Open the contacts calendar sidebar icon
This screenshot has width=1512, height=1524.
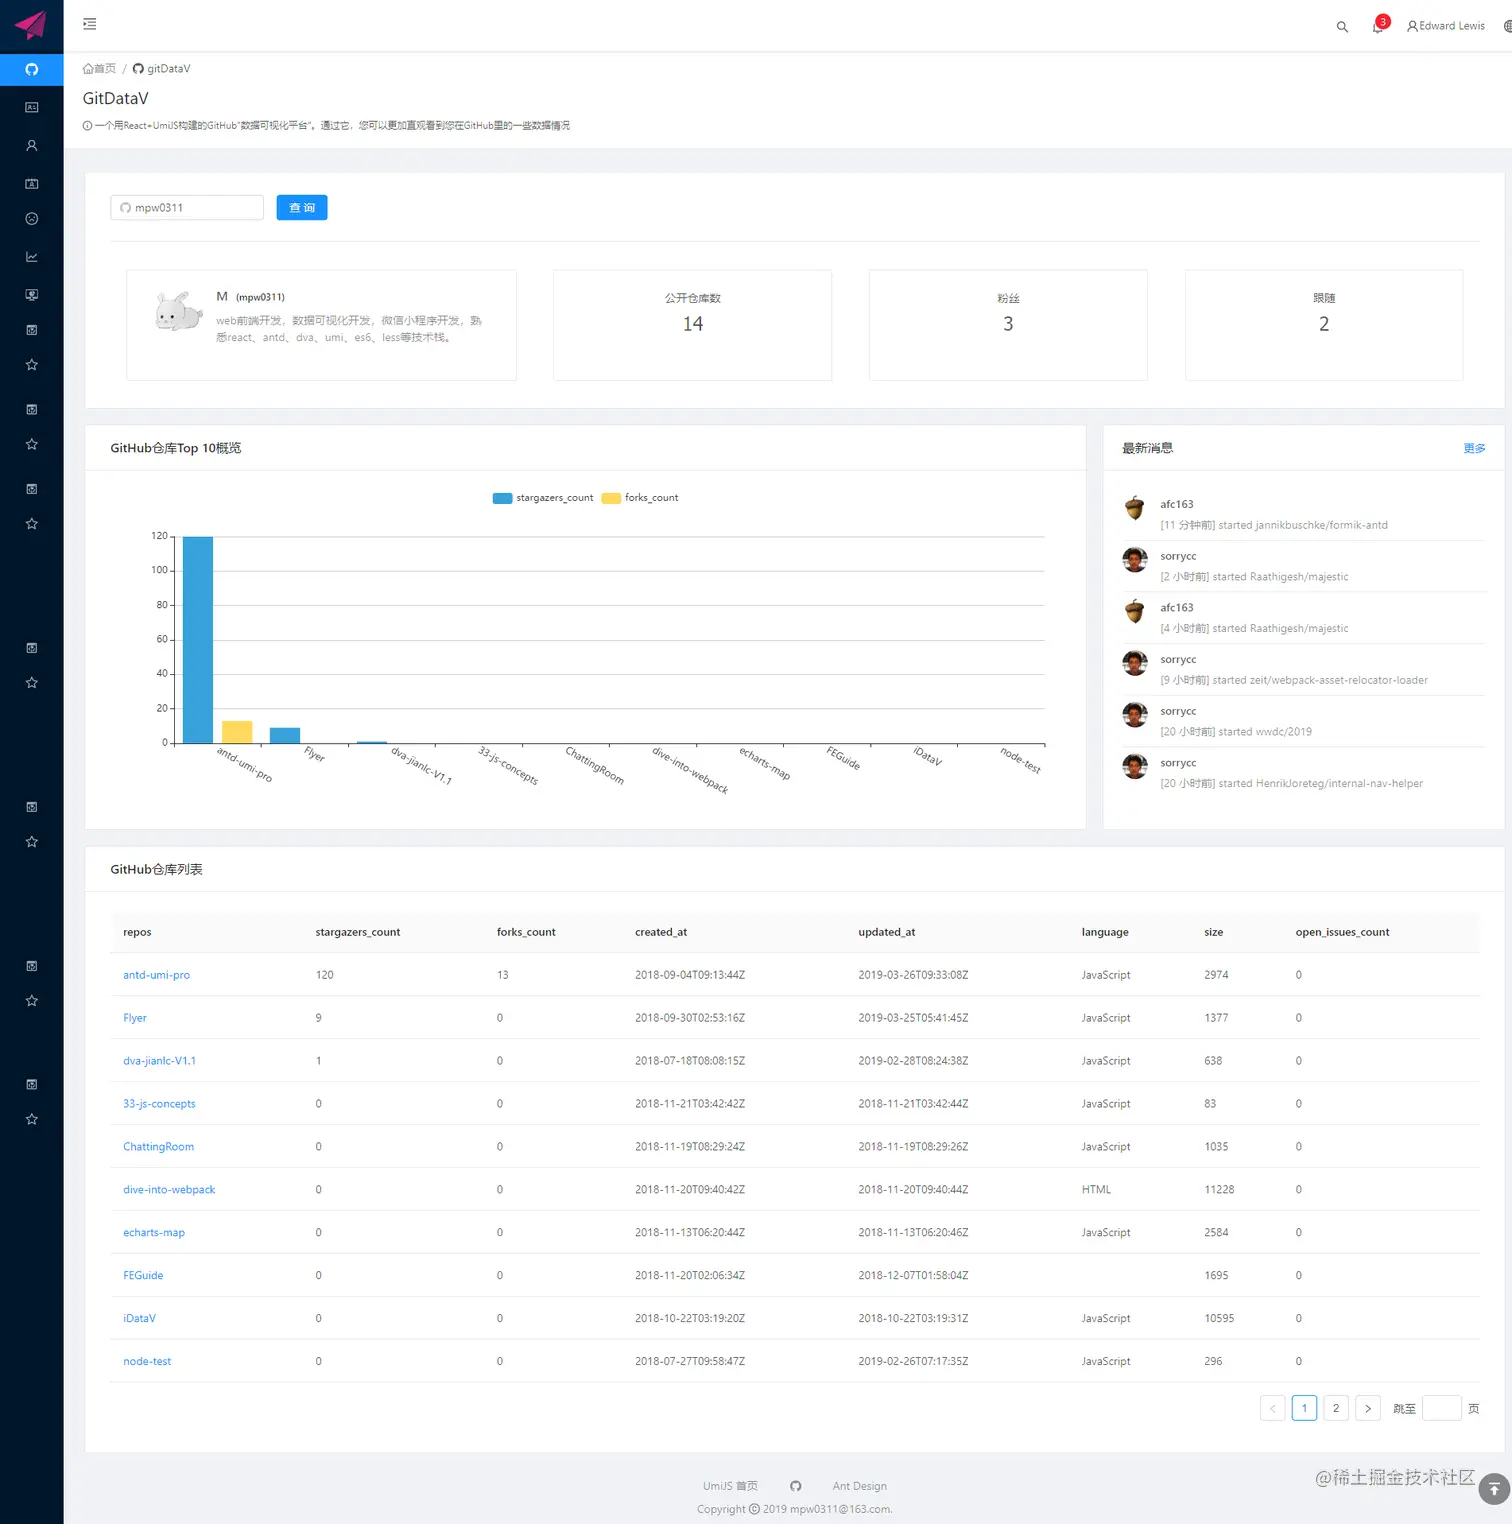tap(32, 184)
